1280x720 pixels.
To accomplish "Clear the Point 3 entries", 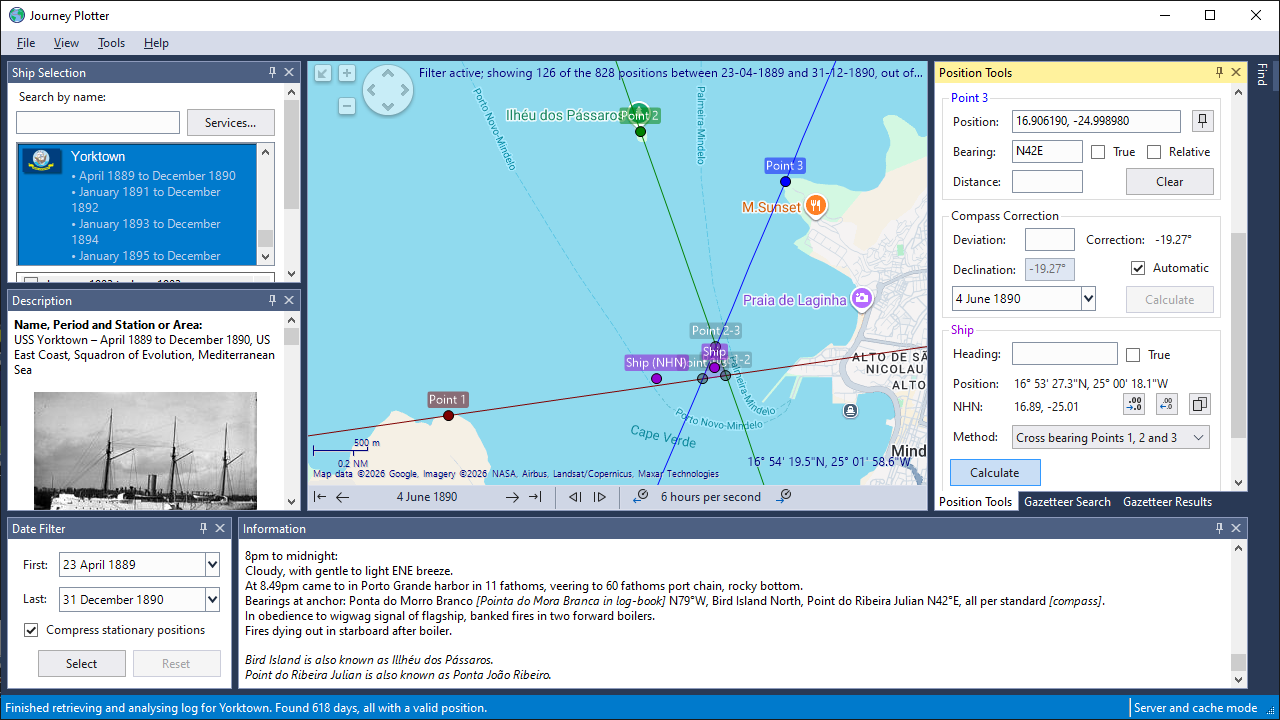I will 1170,182.
